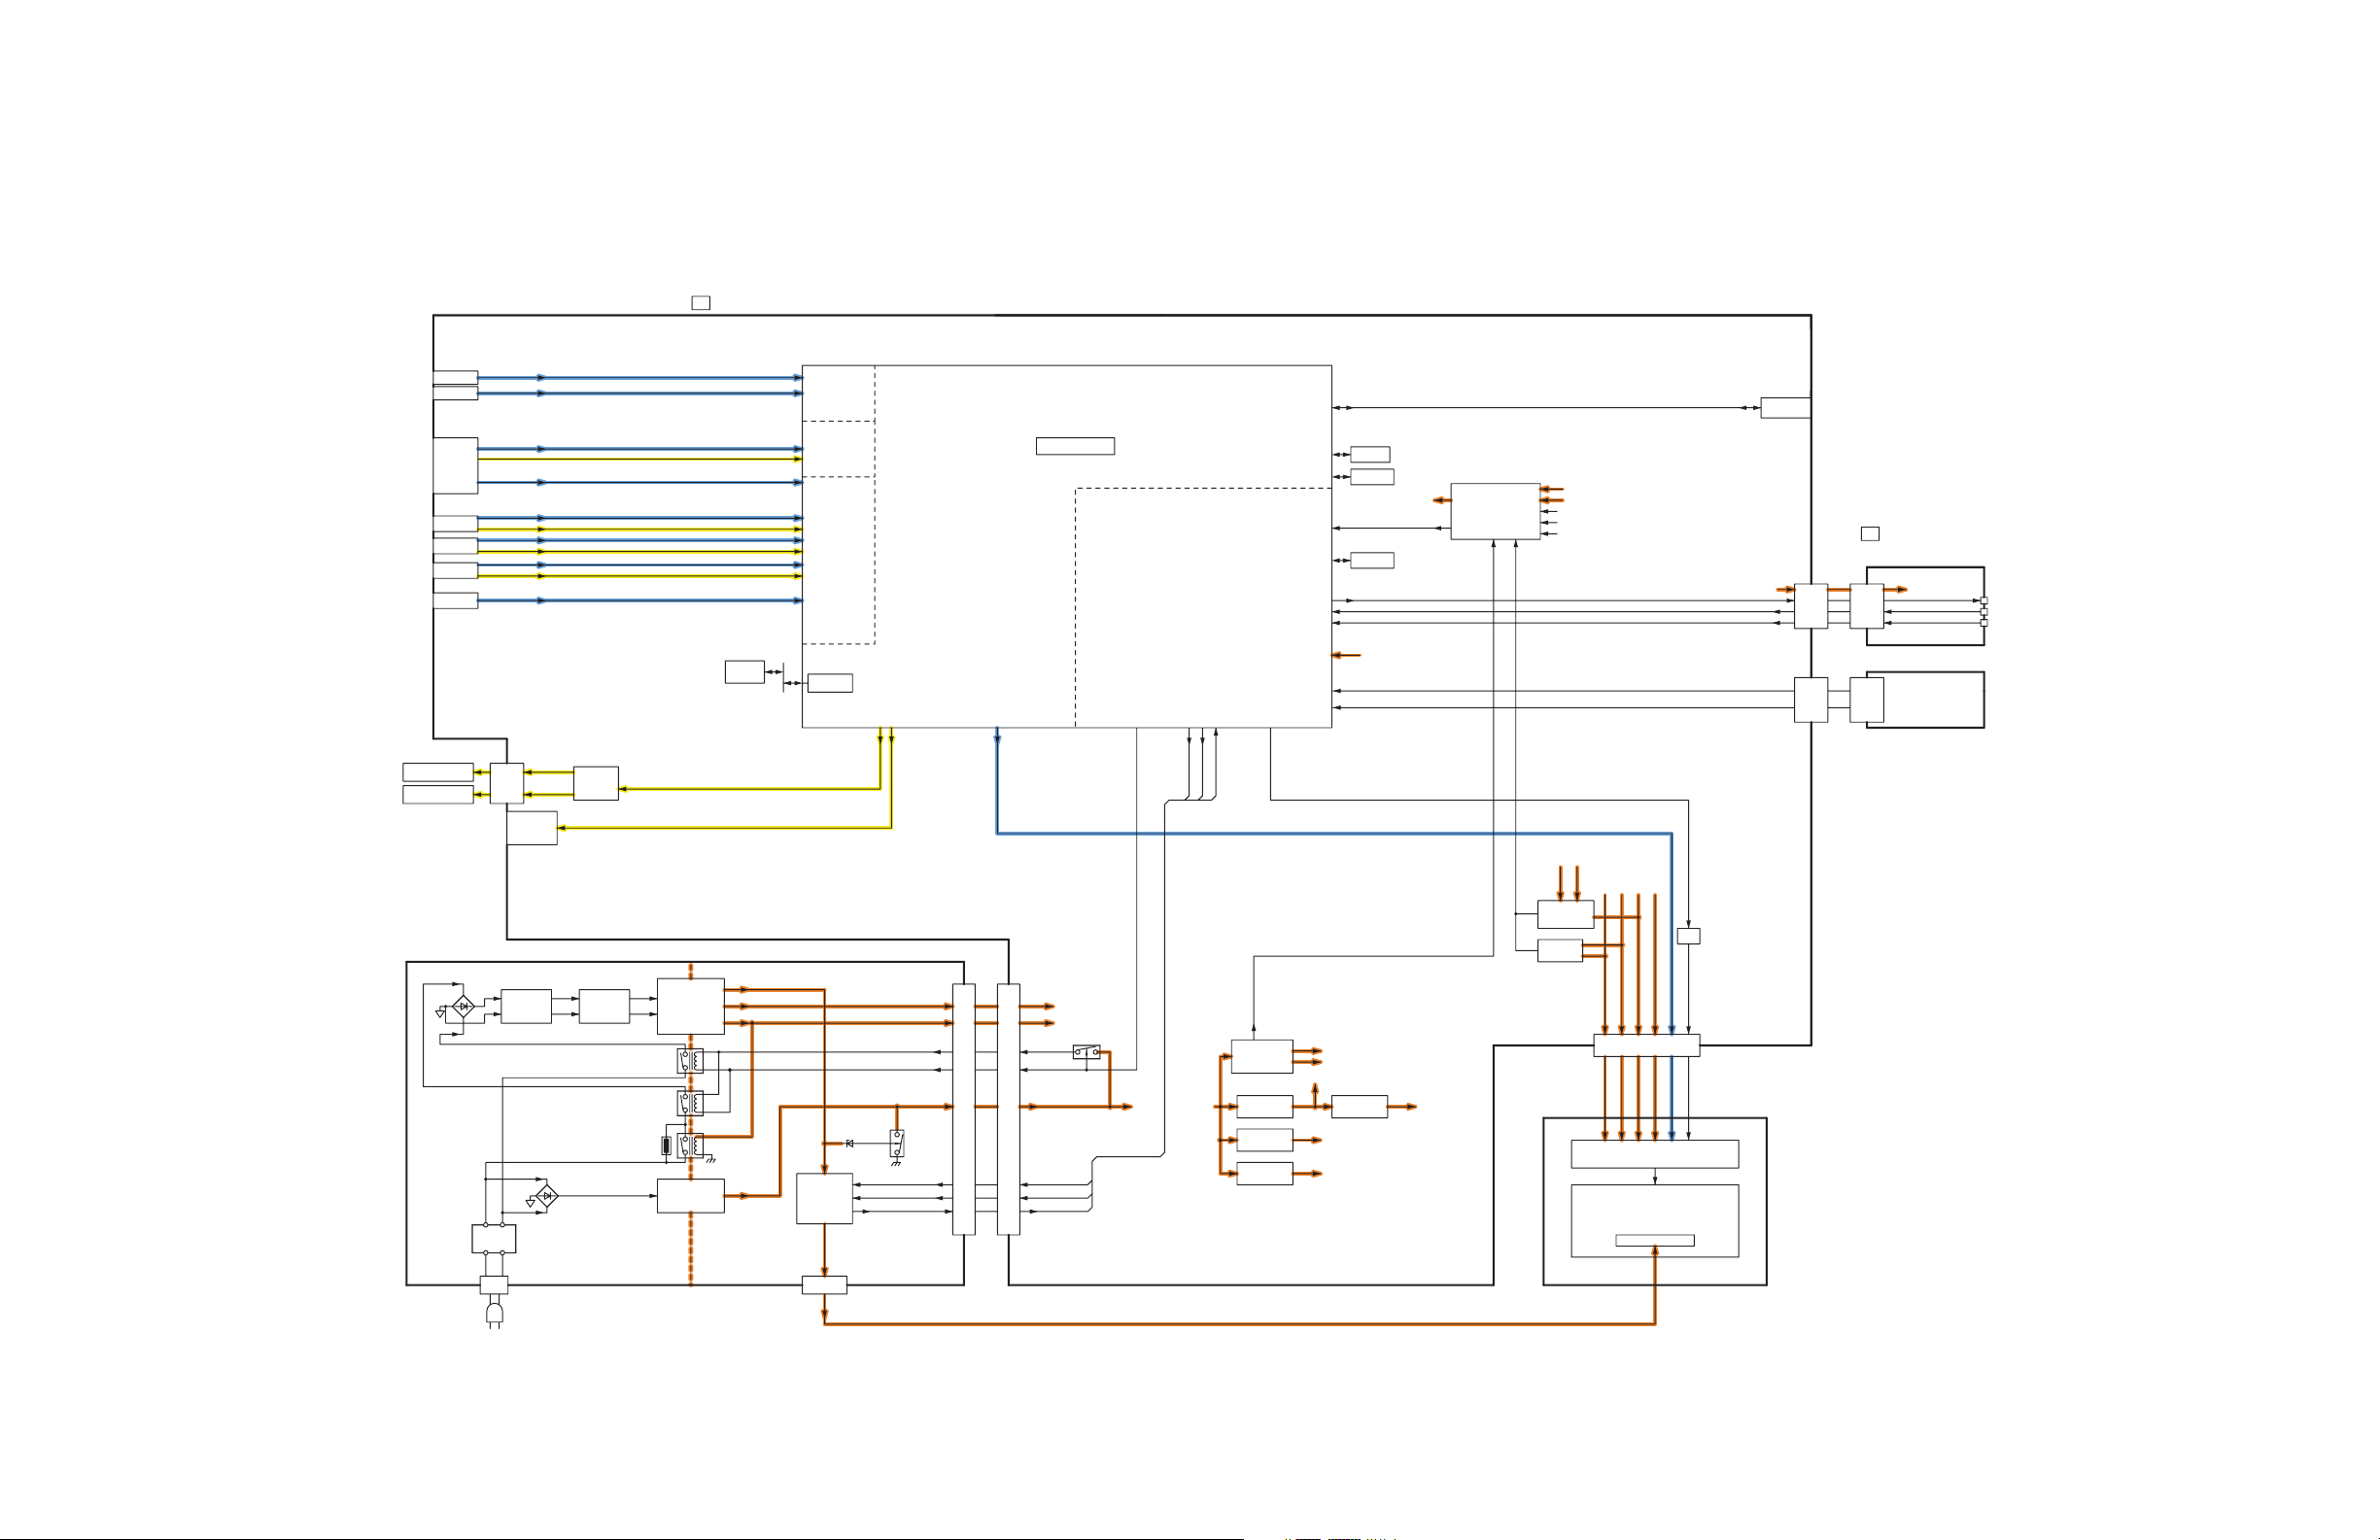Click the ground triangle beside upper rectifier

coord(440,1013)
